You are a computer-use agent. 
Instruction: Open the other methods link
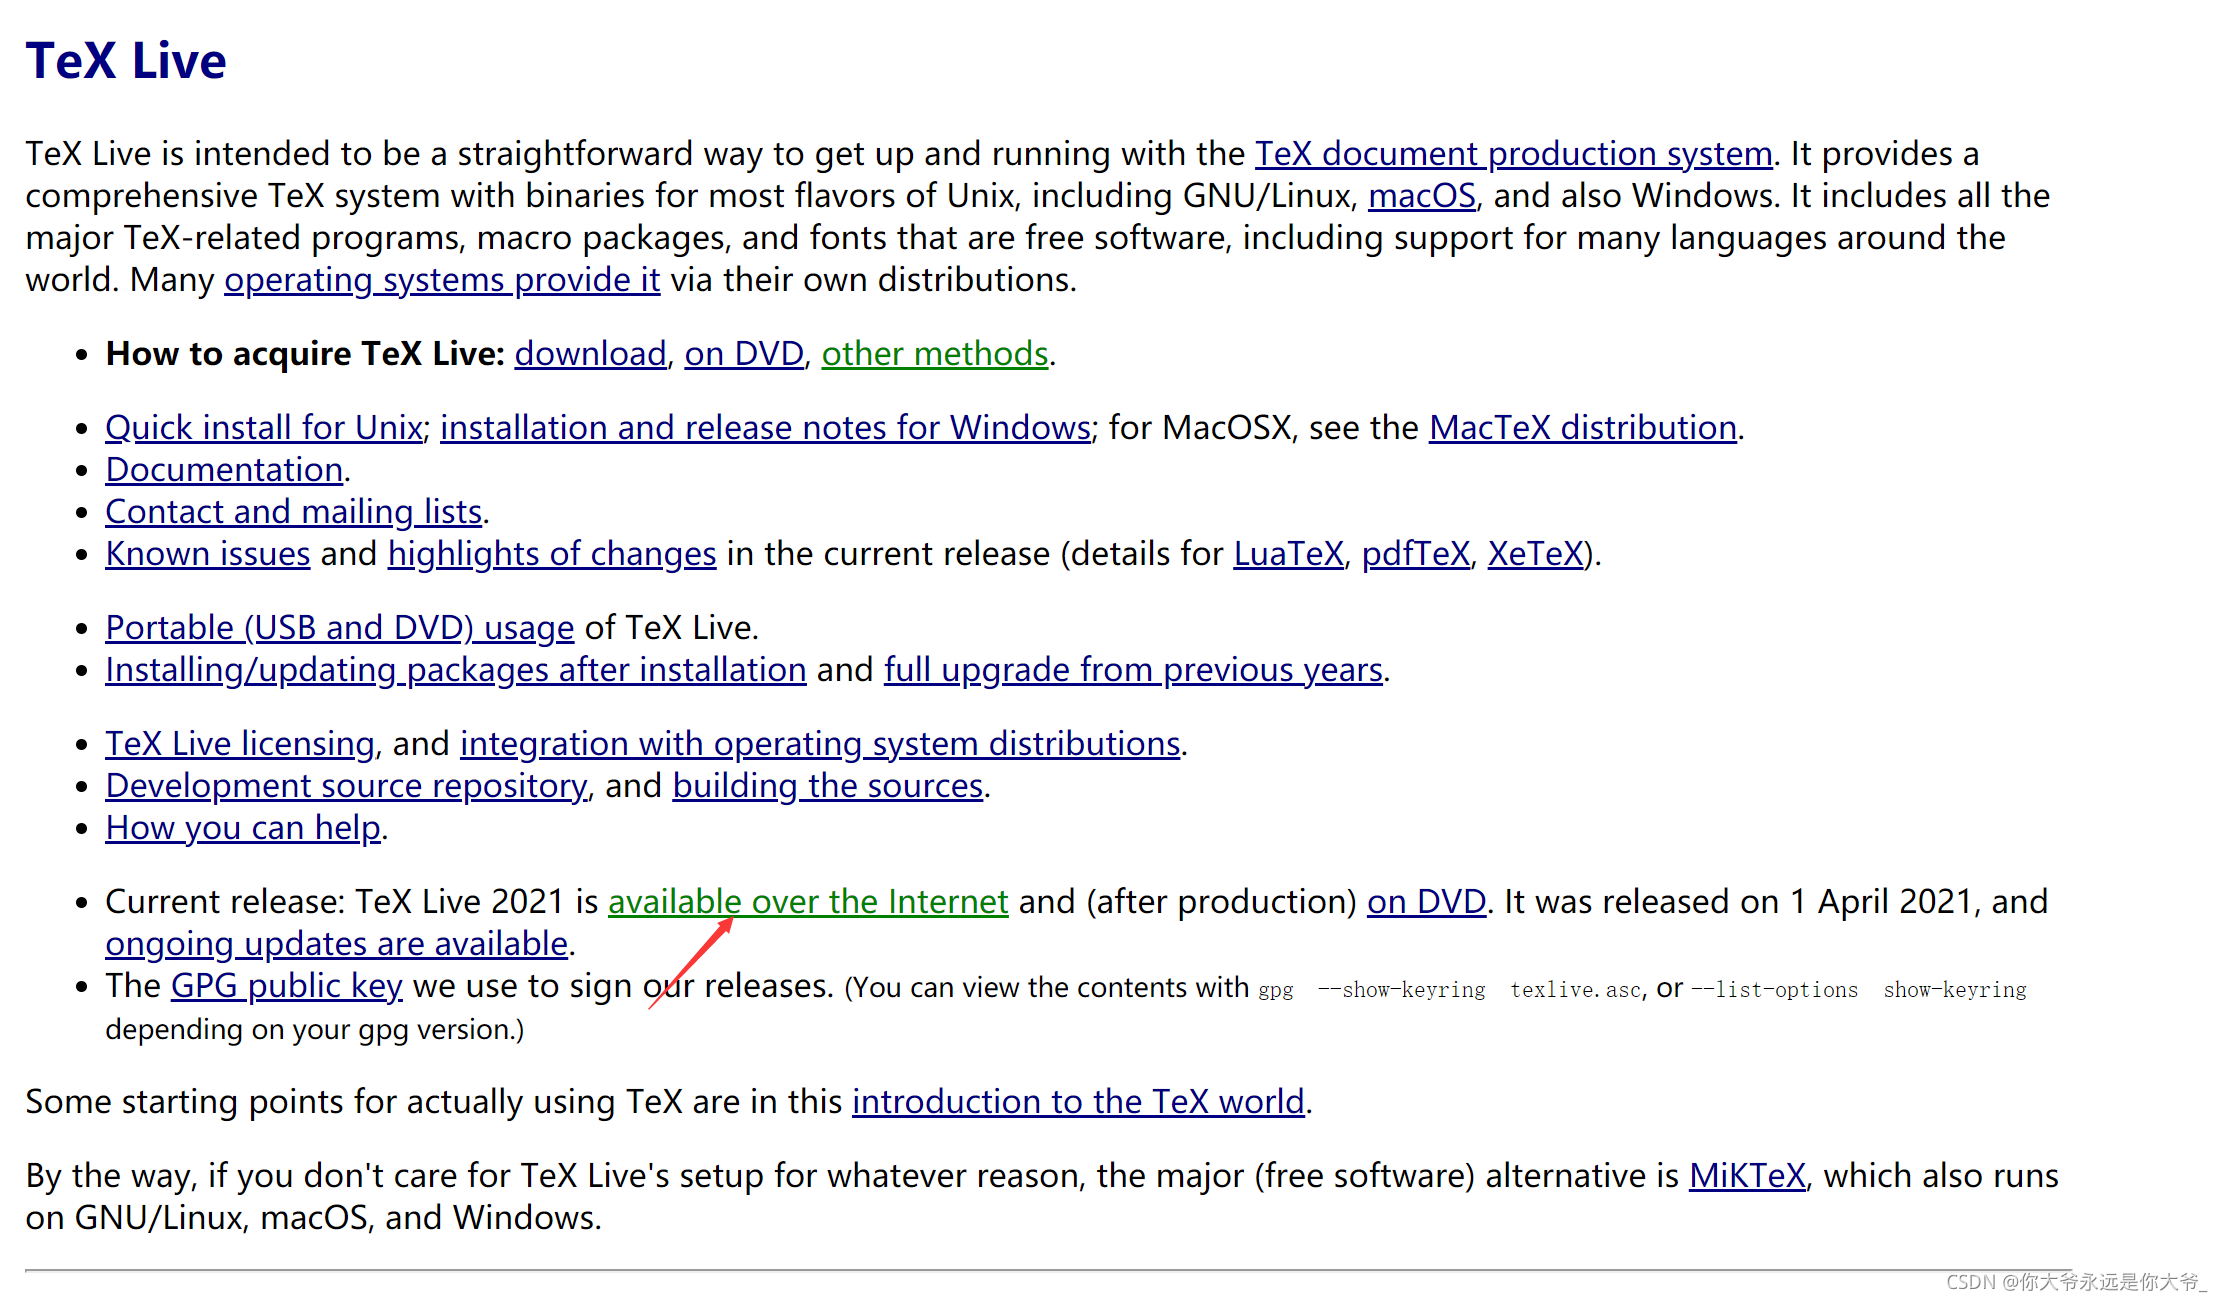(934, 354)
